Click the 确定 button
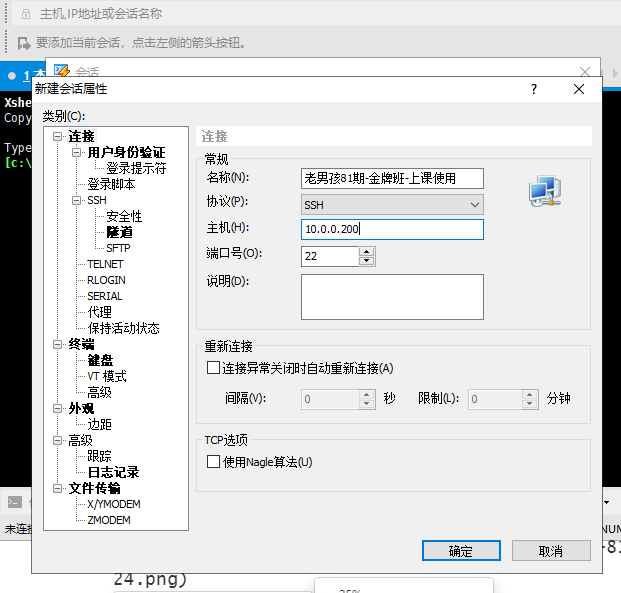Viewport: 621px width, 593px height. pyautogui.click(x=461, y=551)
